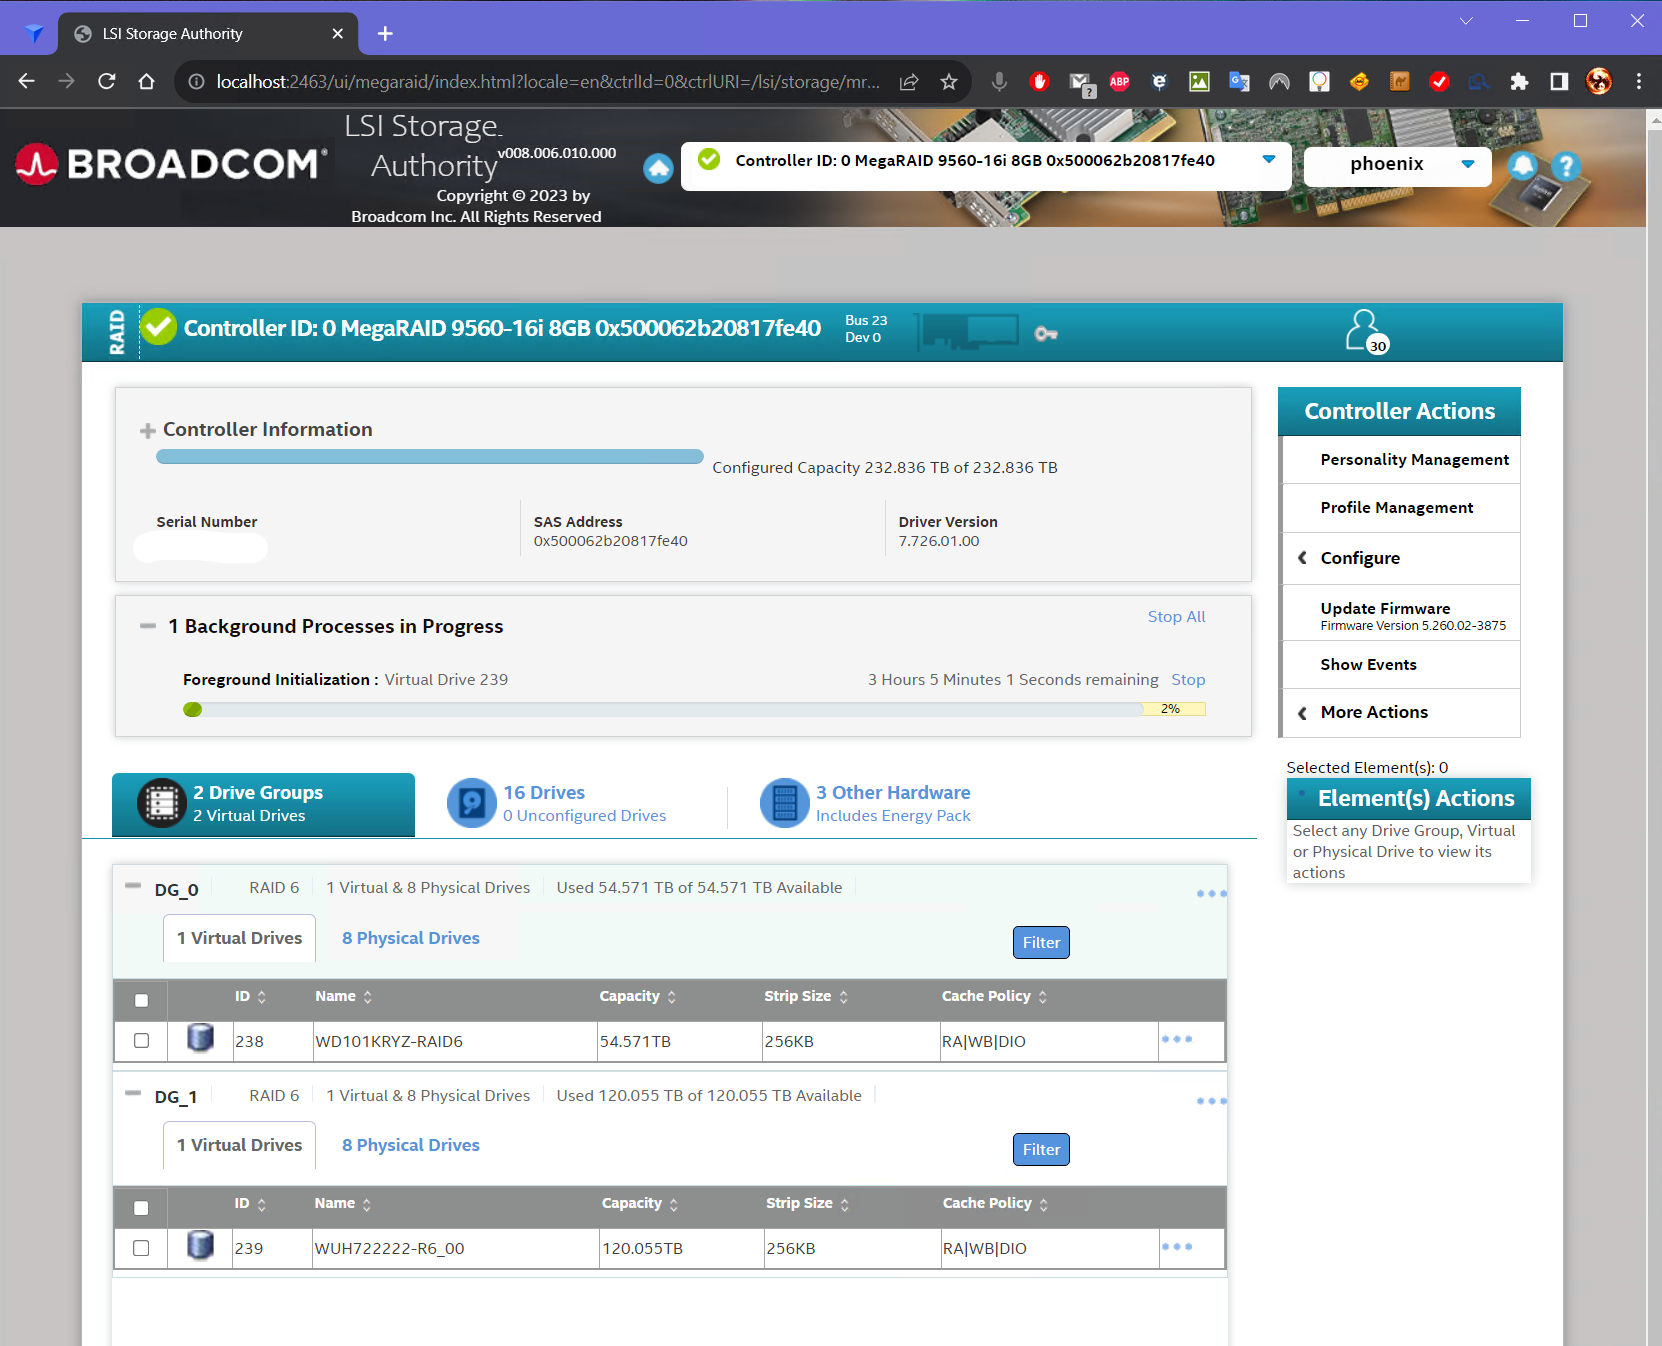Click the Filter button in DG_1

[x=1041, y=1150]
